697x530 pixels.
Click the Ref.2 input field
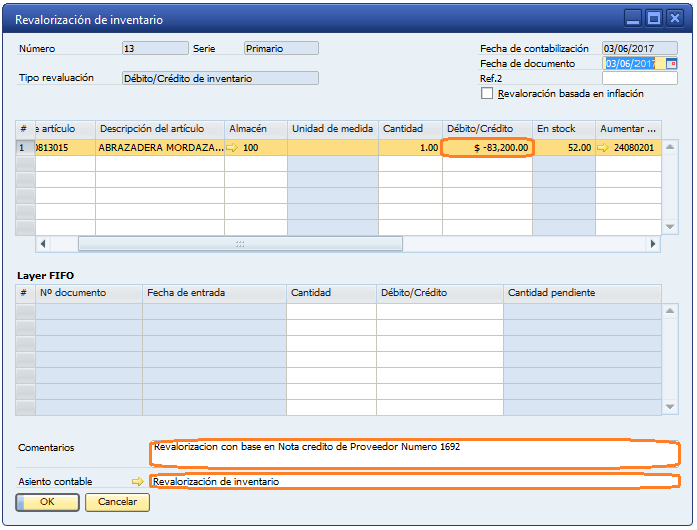[639, 78]
